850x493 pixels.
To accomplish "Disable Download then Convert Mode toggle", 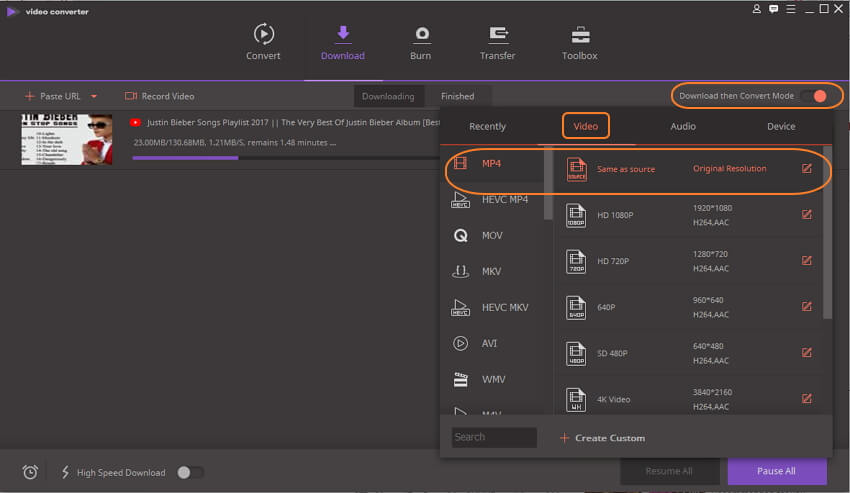I will (x=814, y=96).
